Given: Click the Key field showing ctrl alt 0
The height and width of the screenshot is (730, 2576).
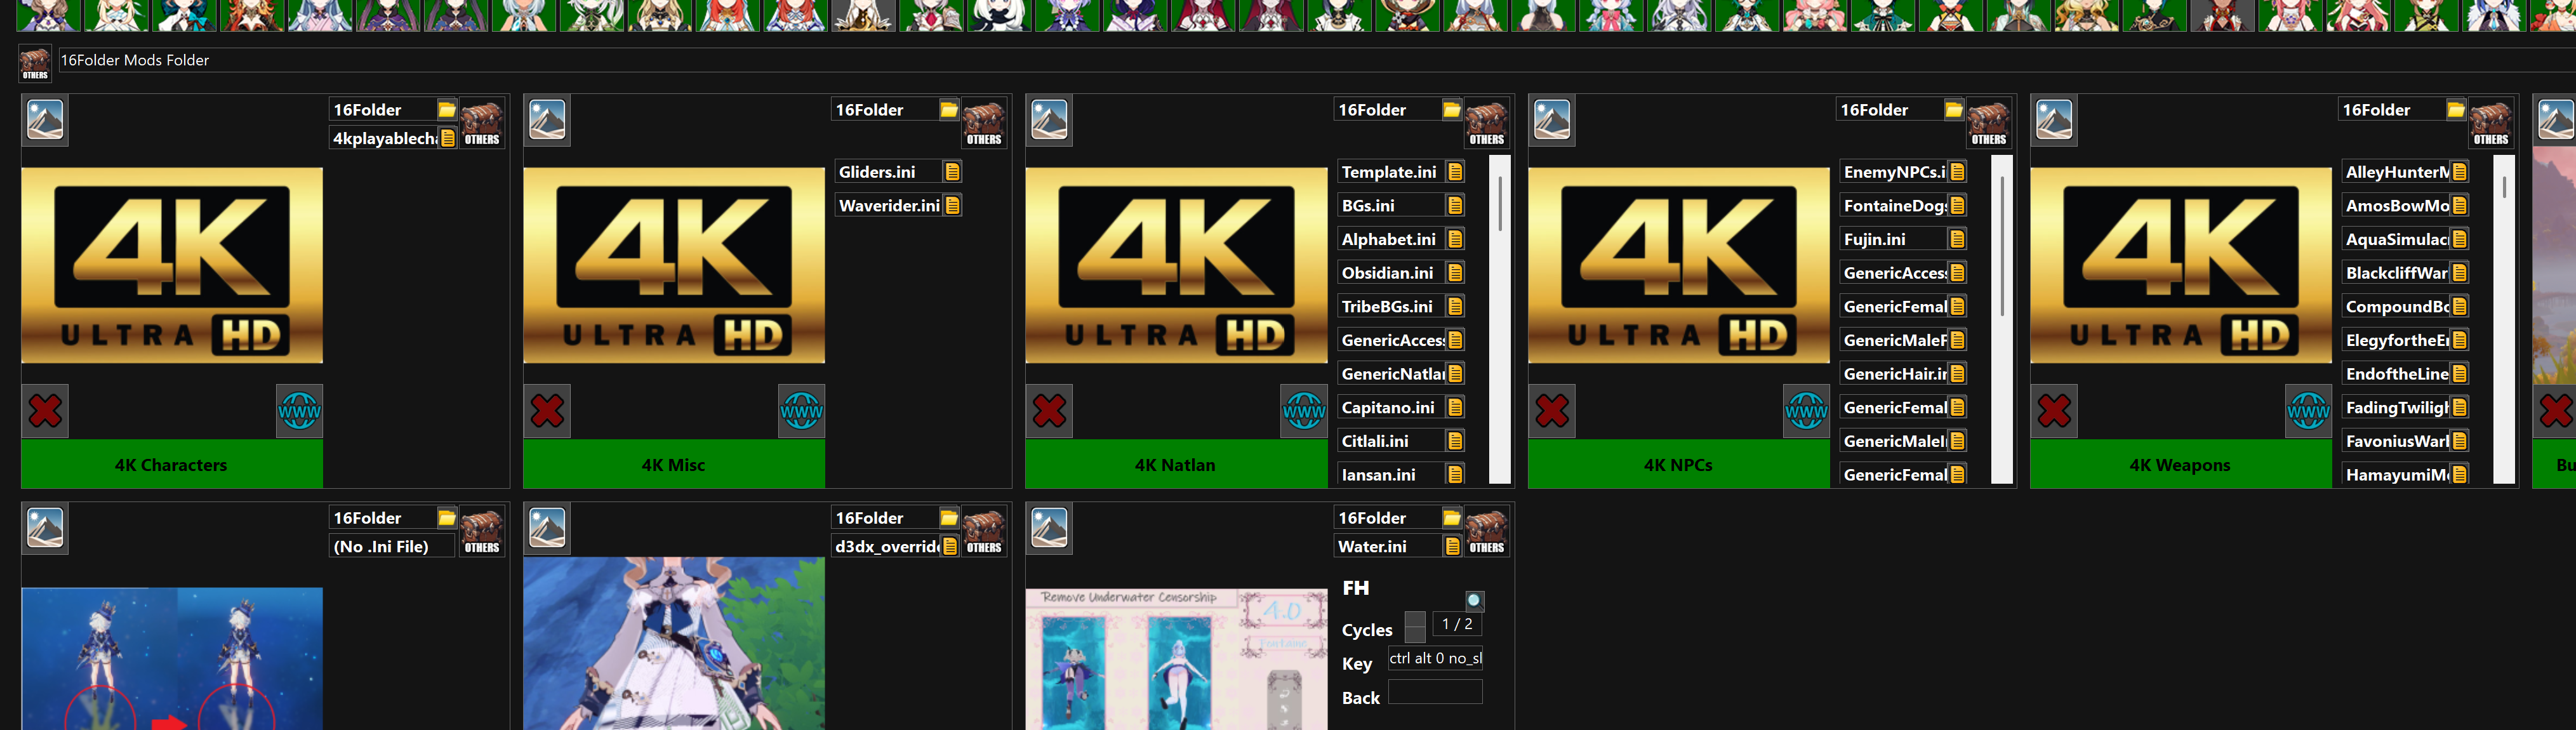Looking at the screenshot, I should click(x=1435, y=658).
